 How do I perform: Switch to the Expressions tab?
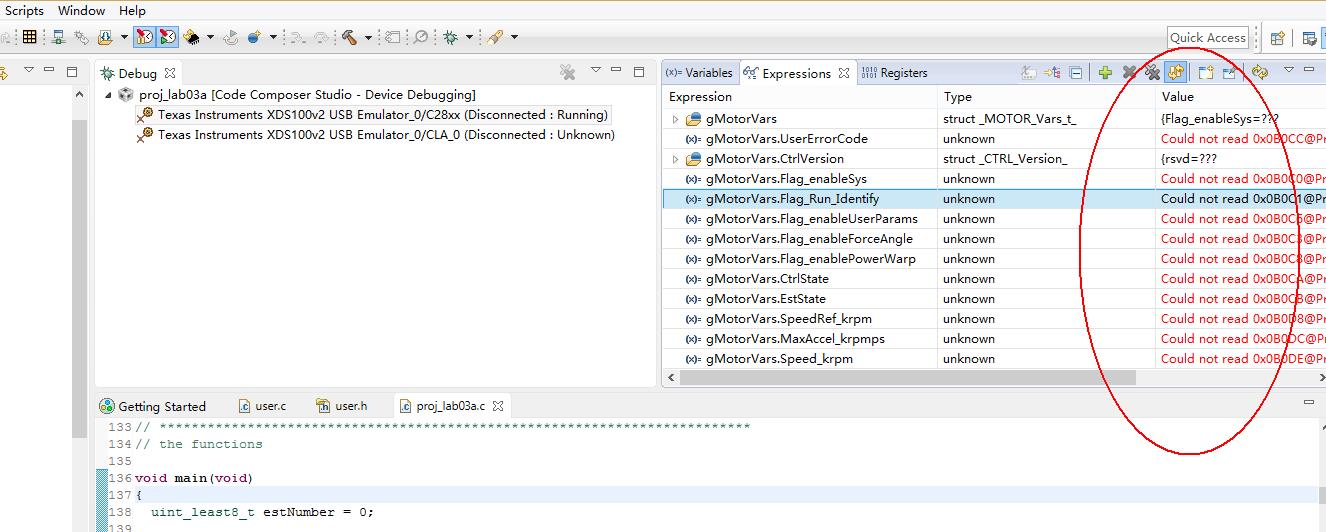tap(797, 73)
